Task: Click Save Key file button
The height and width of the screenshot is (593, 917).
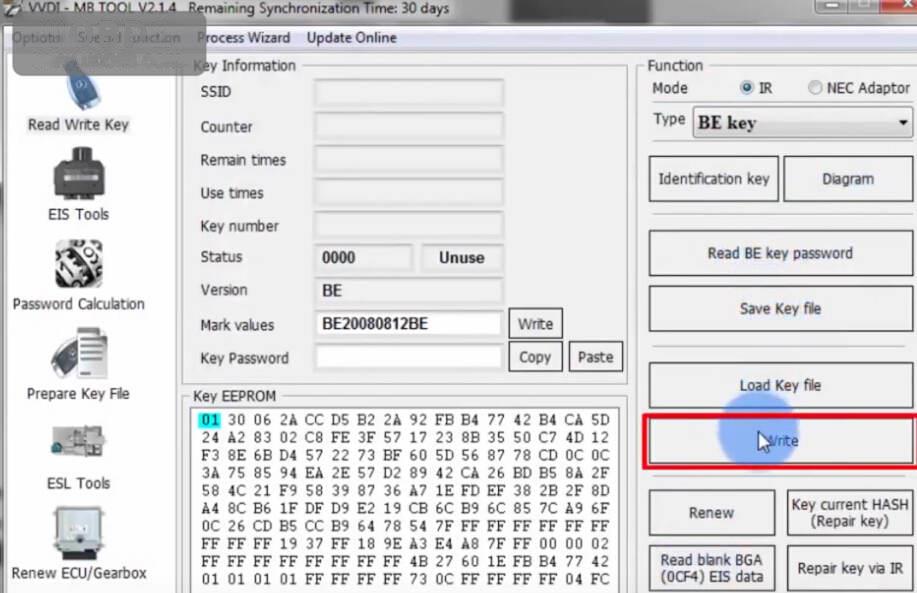Action: click(781, 308)
